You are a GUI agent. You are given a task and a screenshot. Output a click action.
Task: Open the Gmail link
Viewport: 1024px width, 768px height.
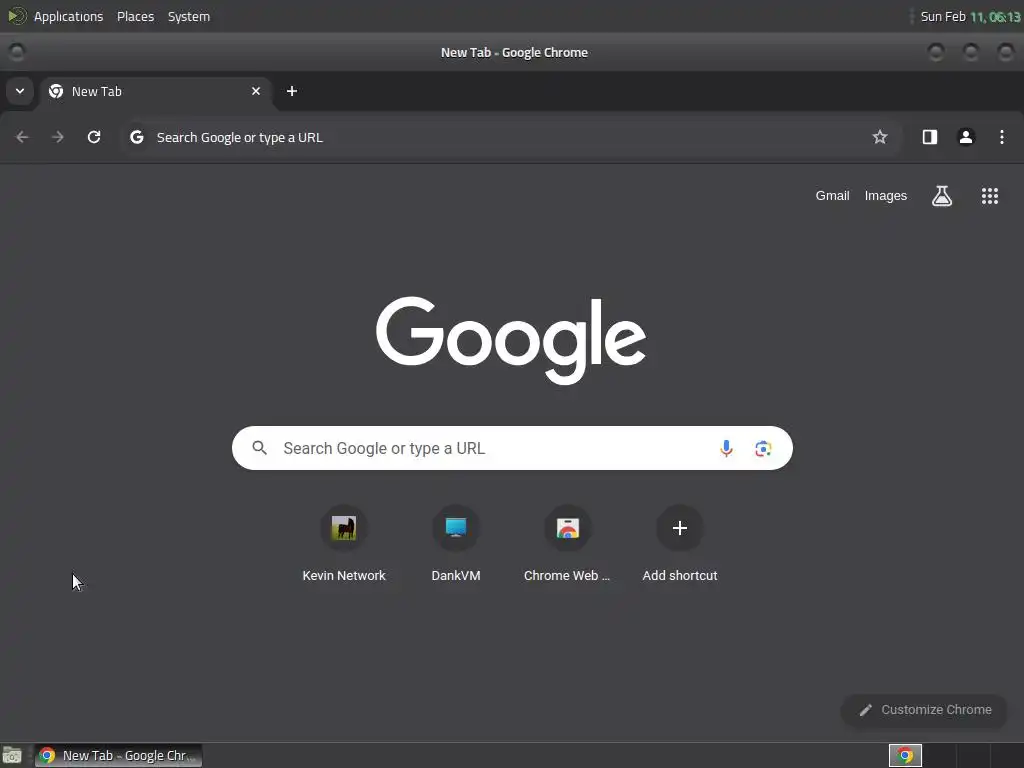click(x=832, y=196)
